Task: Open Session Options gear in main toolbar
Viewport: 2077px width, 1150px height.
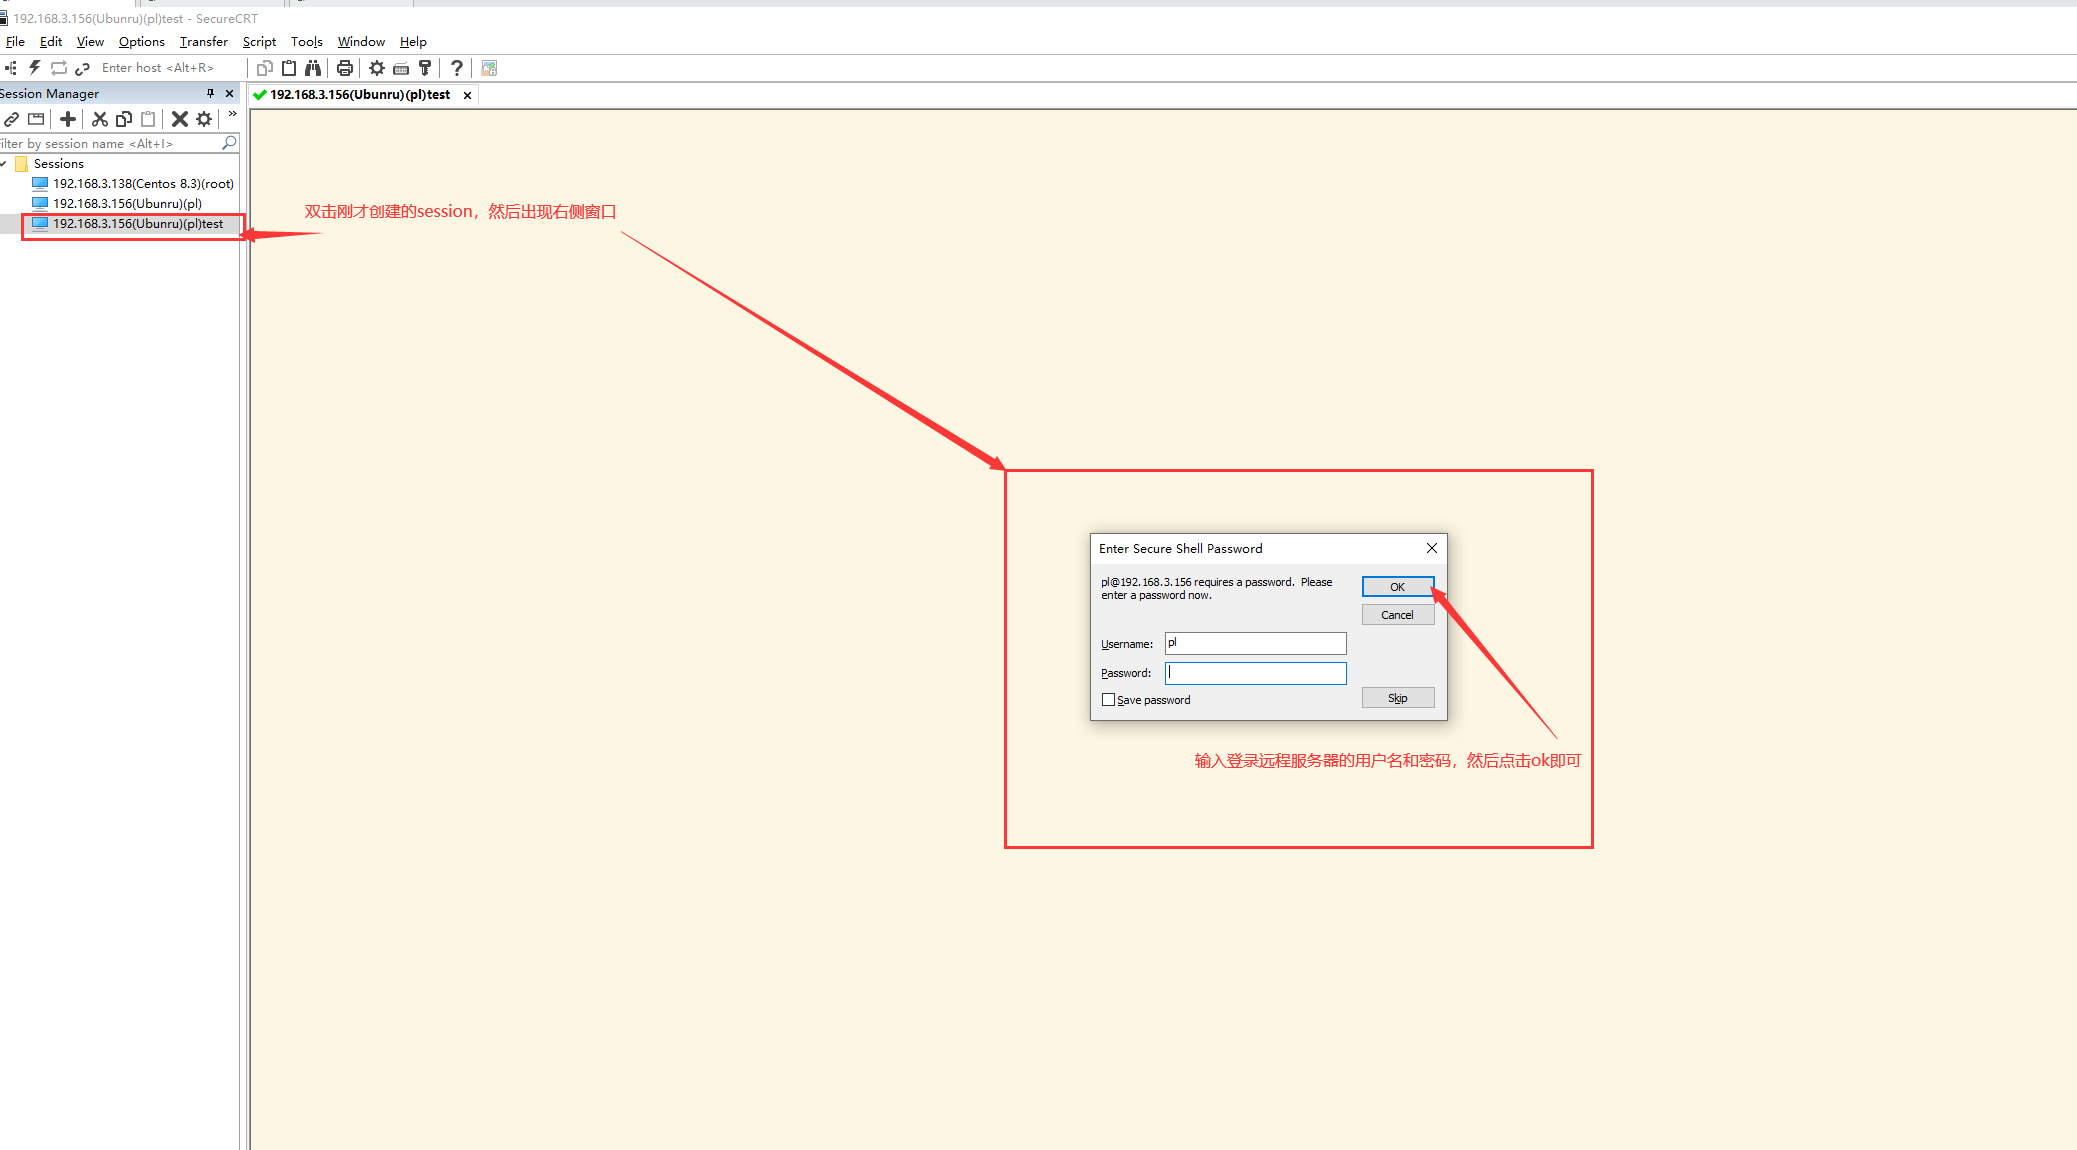Action: (377, 68)
